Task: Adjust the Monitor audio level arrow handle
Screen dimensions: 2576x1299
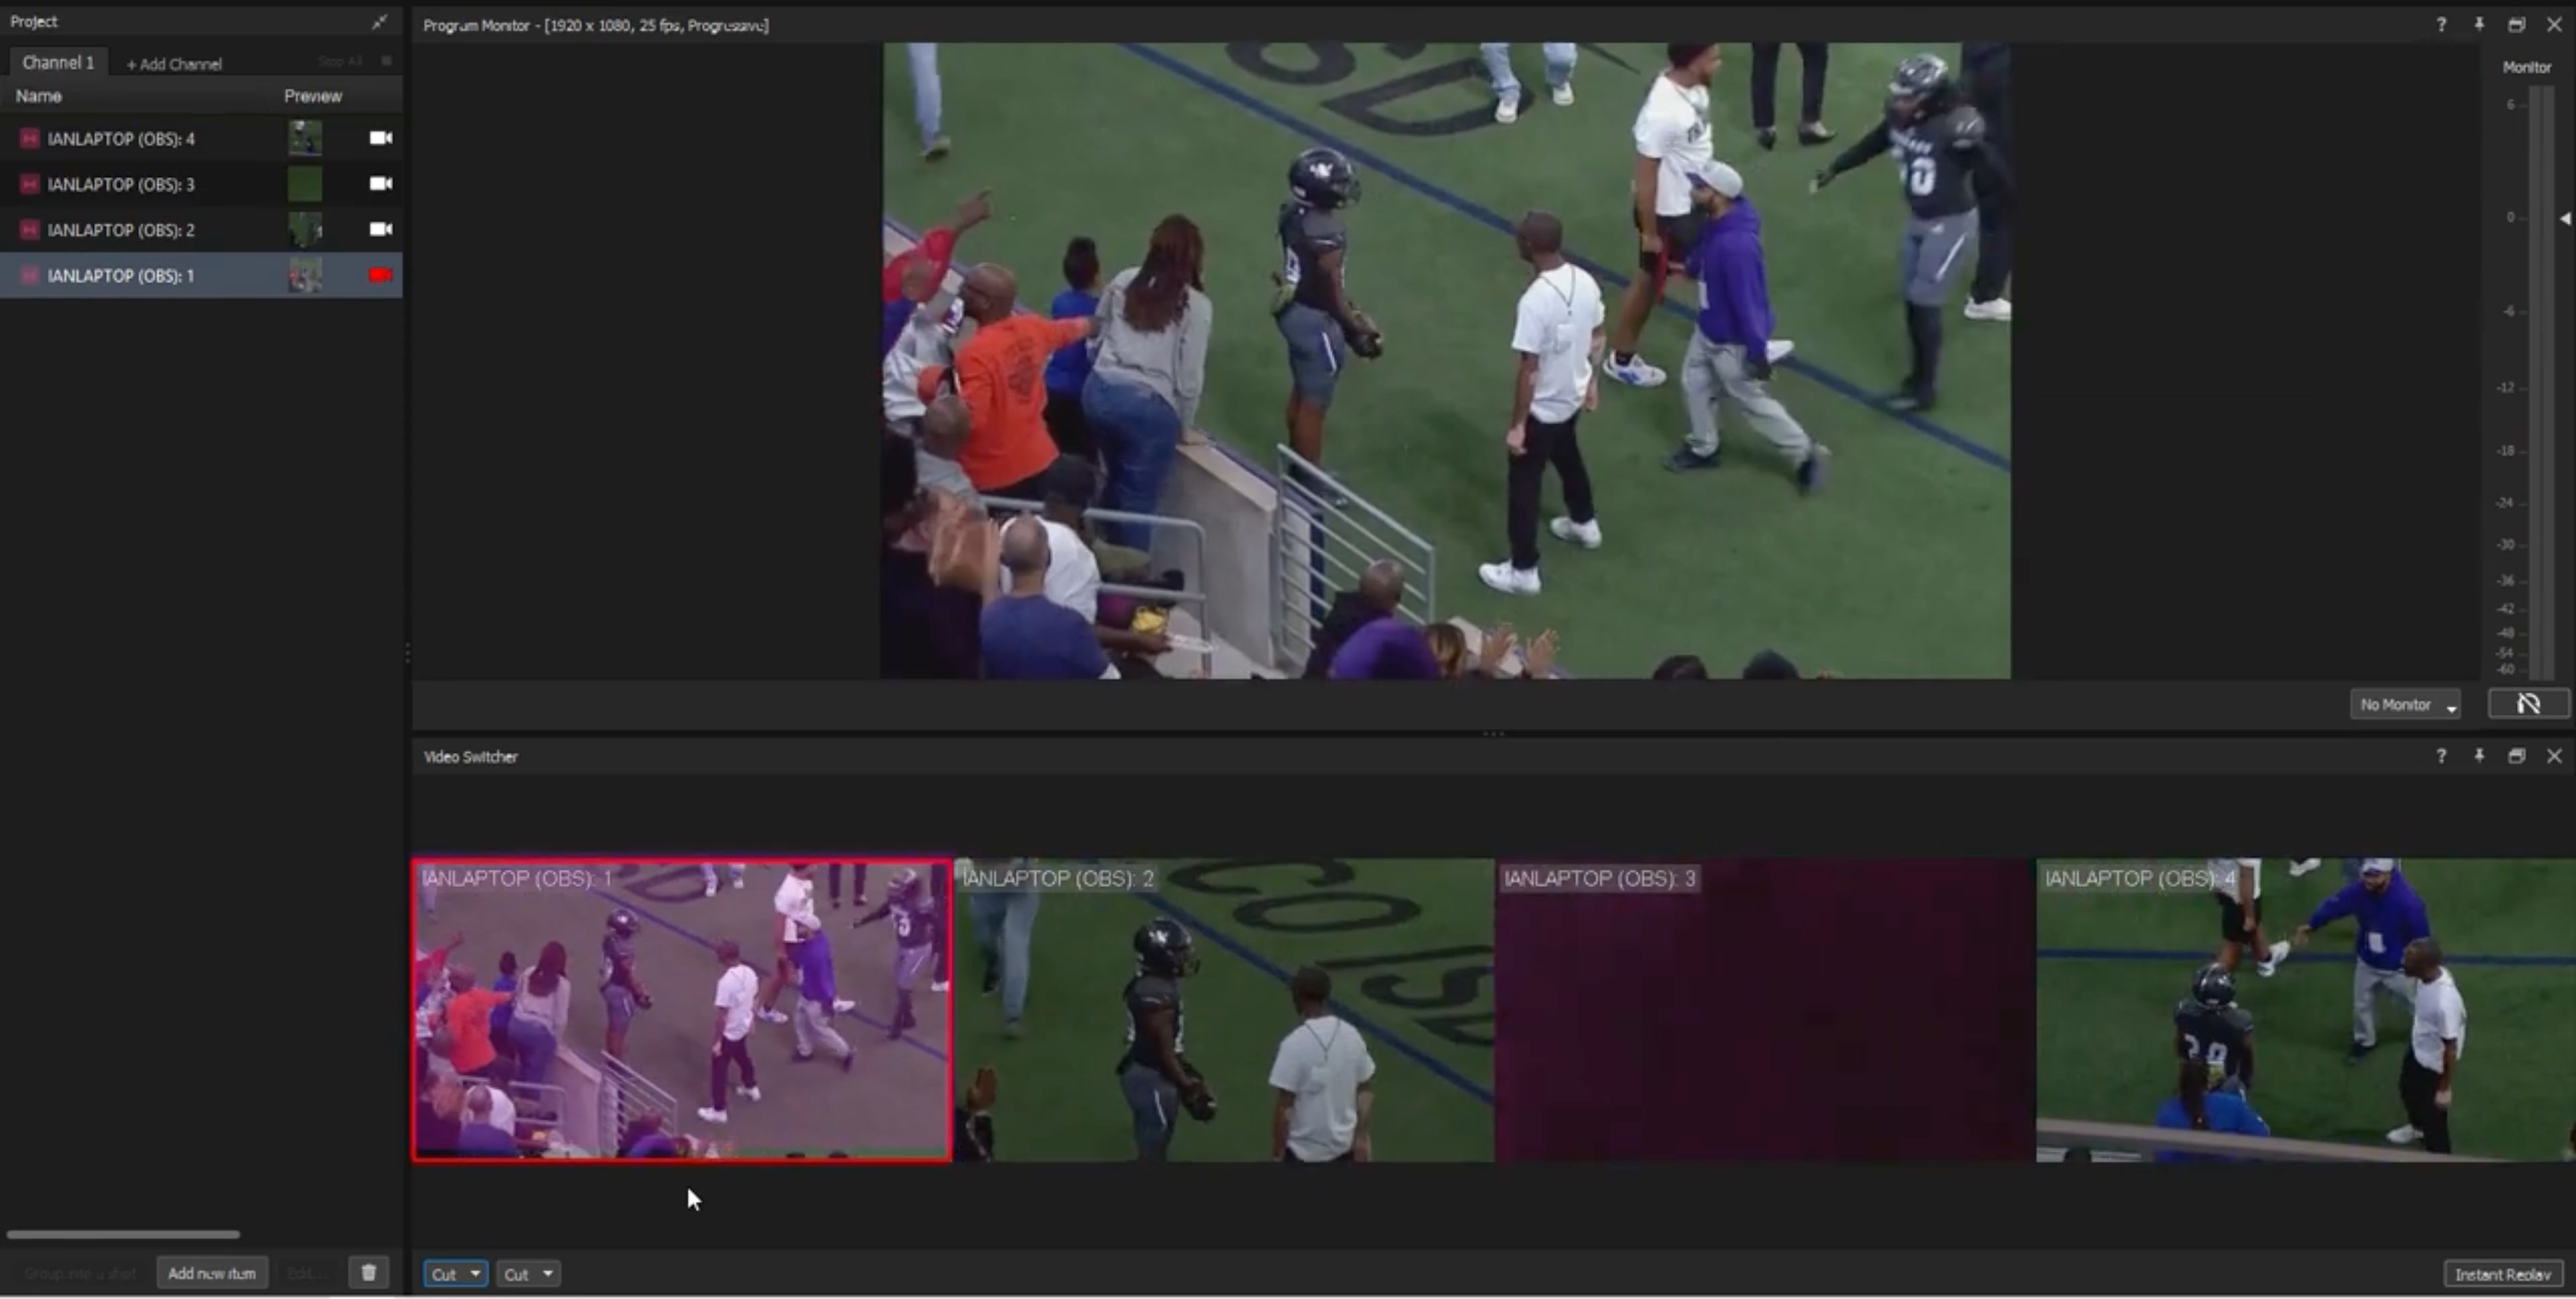Action: pos(2565,218)
